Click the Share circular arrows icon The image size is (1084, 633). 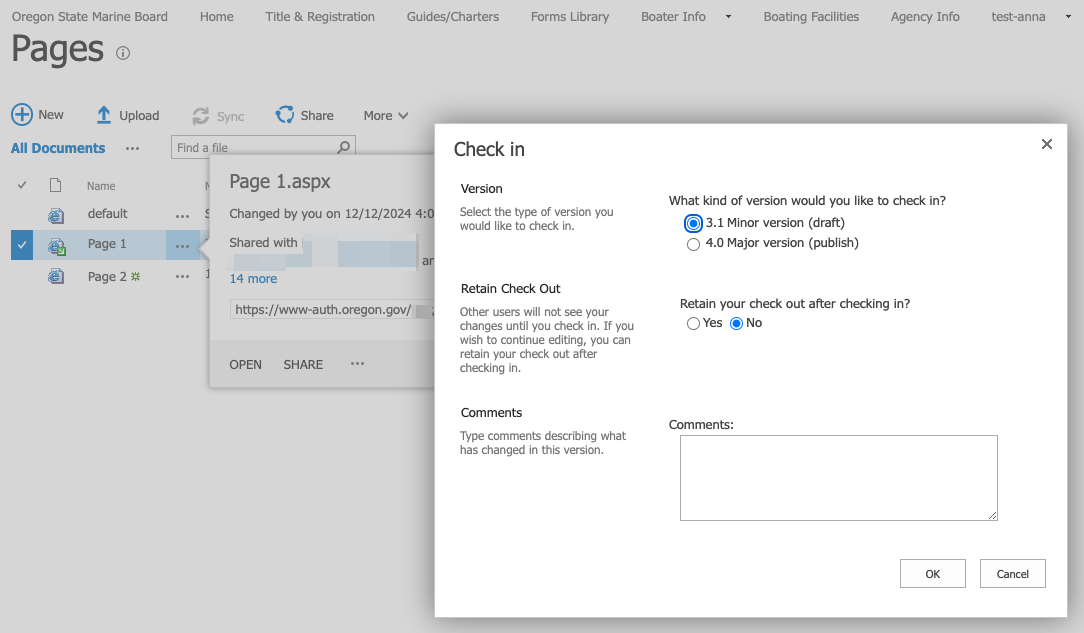tap(285, 115)
